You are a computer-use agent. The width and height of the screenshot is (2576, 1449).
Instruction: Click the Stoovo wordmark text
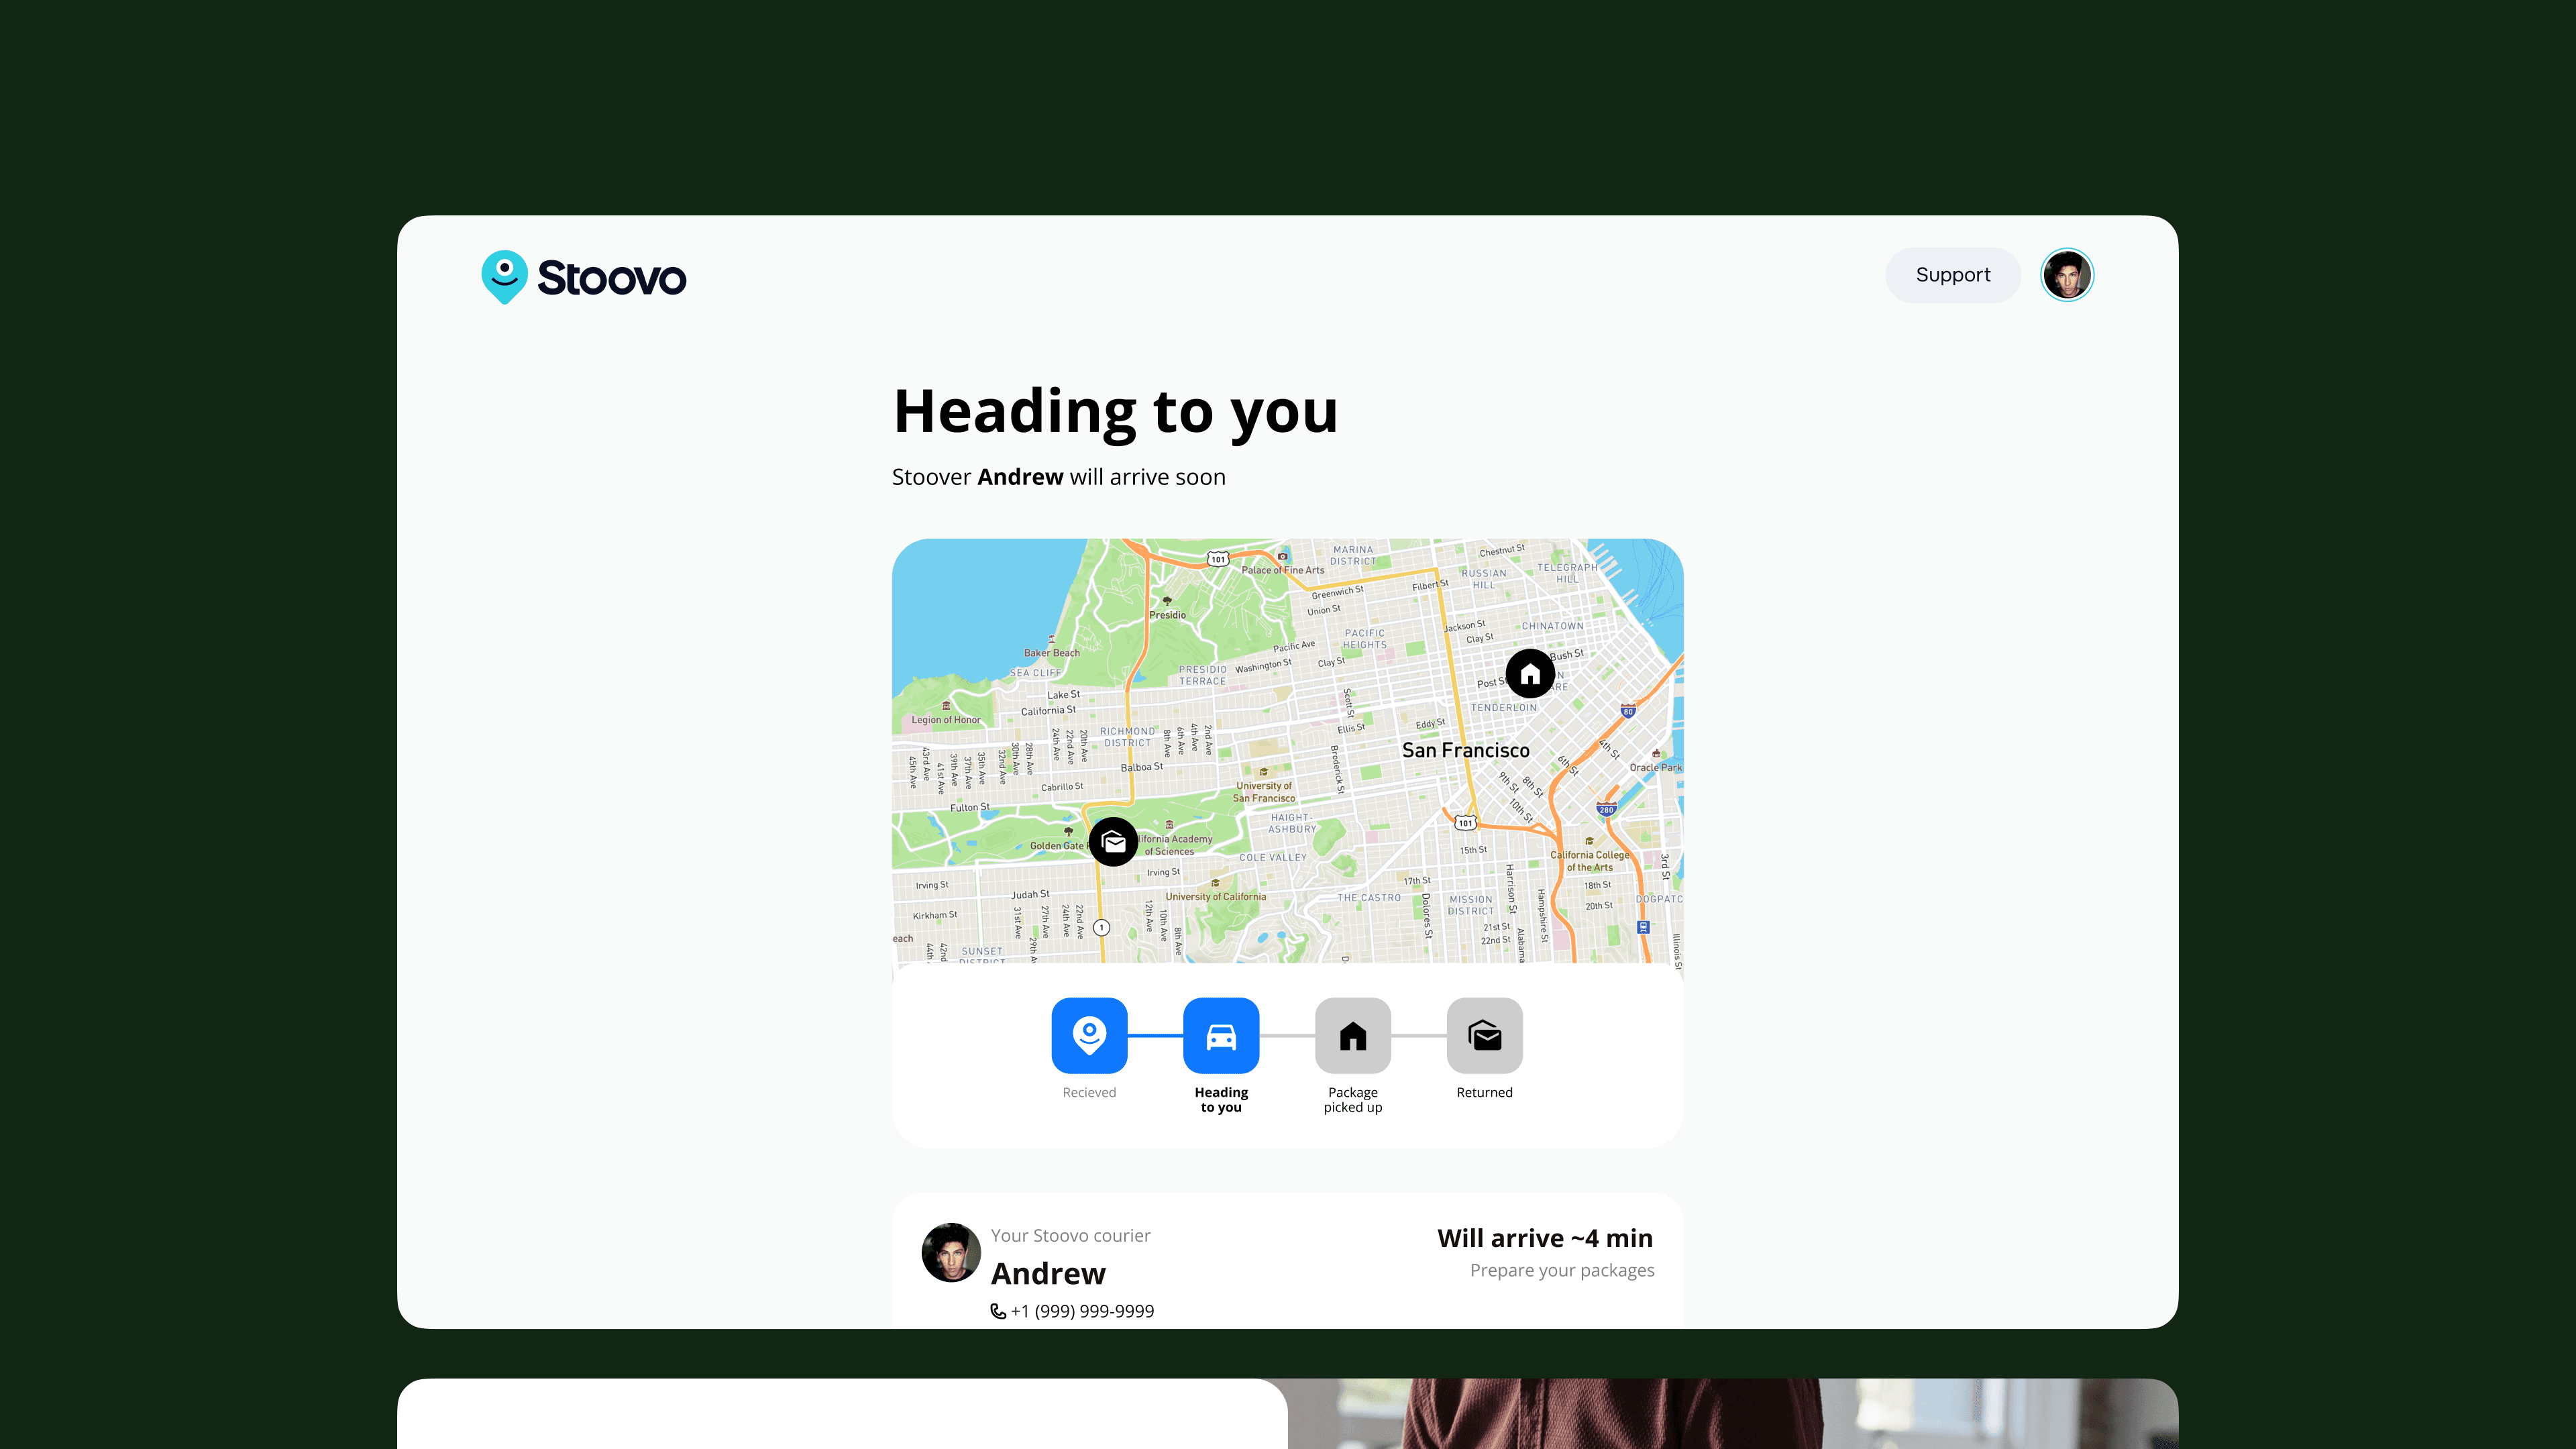point(611,278)
